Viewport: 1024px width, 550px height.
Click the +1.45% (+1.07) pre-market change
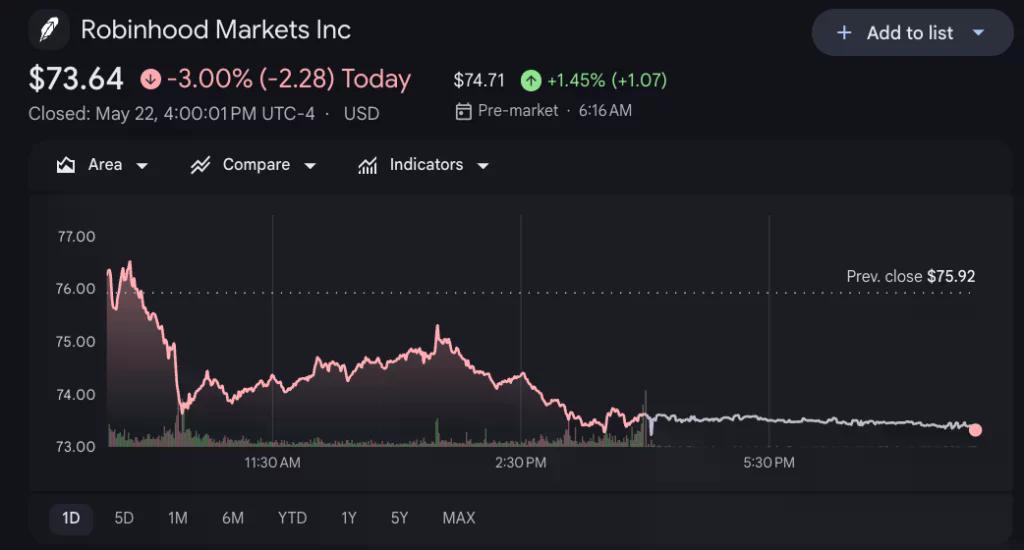[x=607, y=80]
